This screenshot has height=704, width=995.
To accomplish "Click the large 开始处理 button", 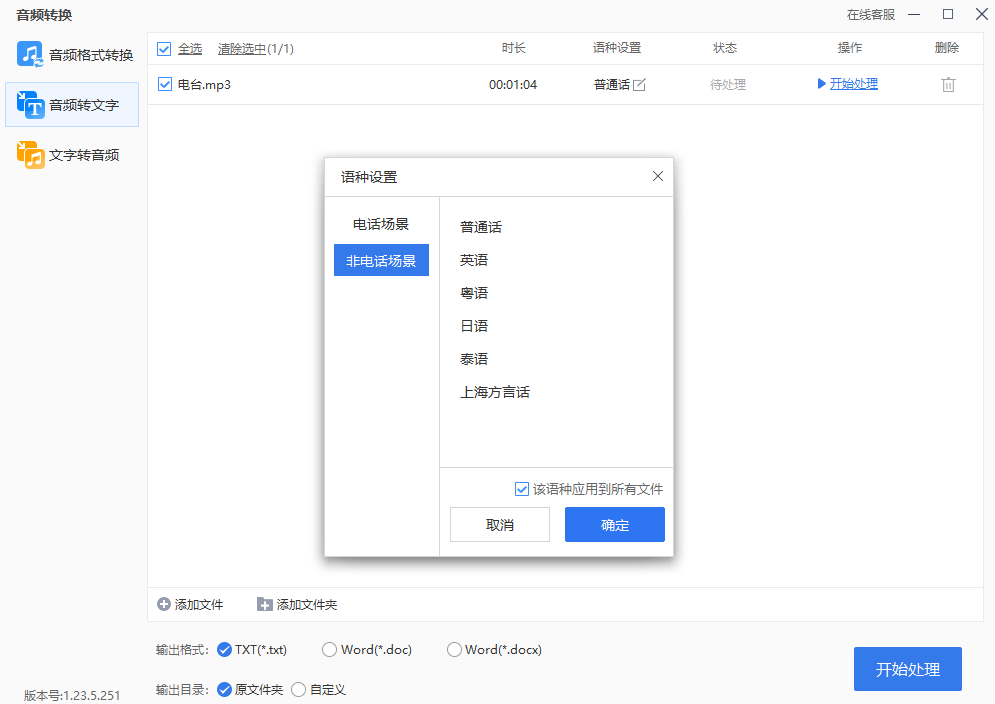I will pyautogui.click(x=907, y=669).
